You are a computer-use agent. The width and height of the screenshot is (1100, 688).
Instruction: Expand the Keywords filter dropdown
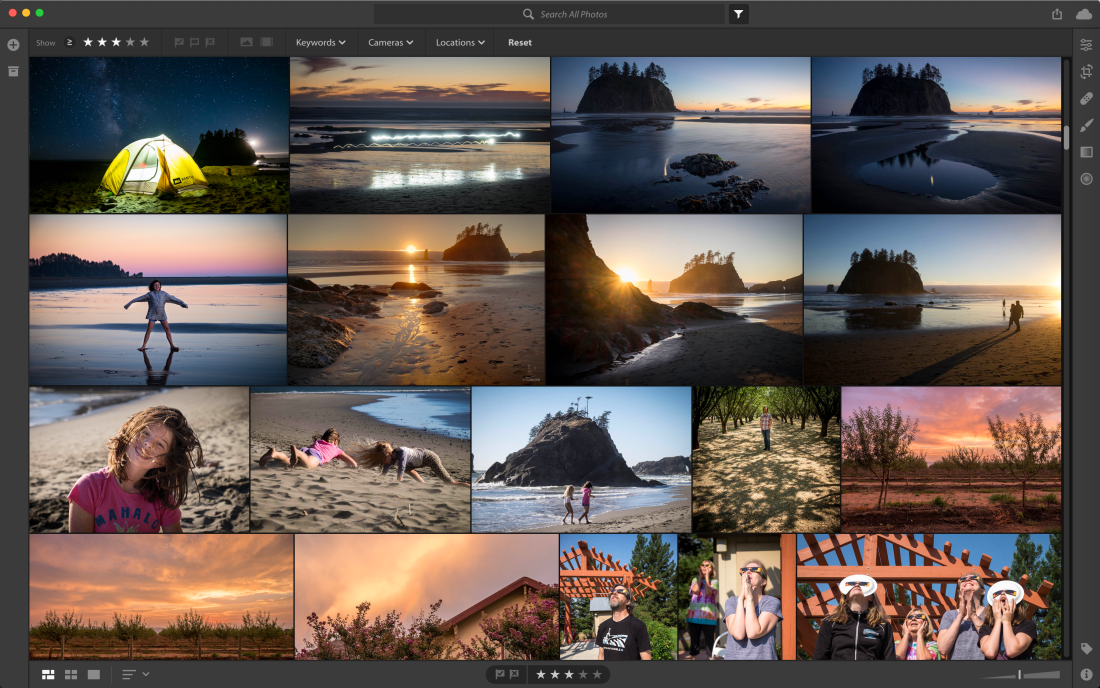tap(320, 43)
